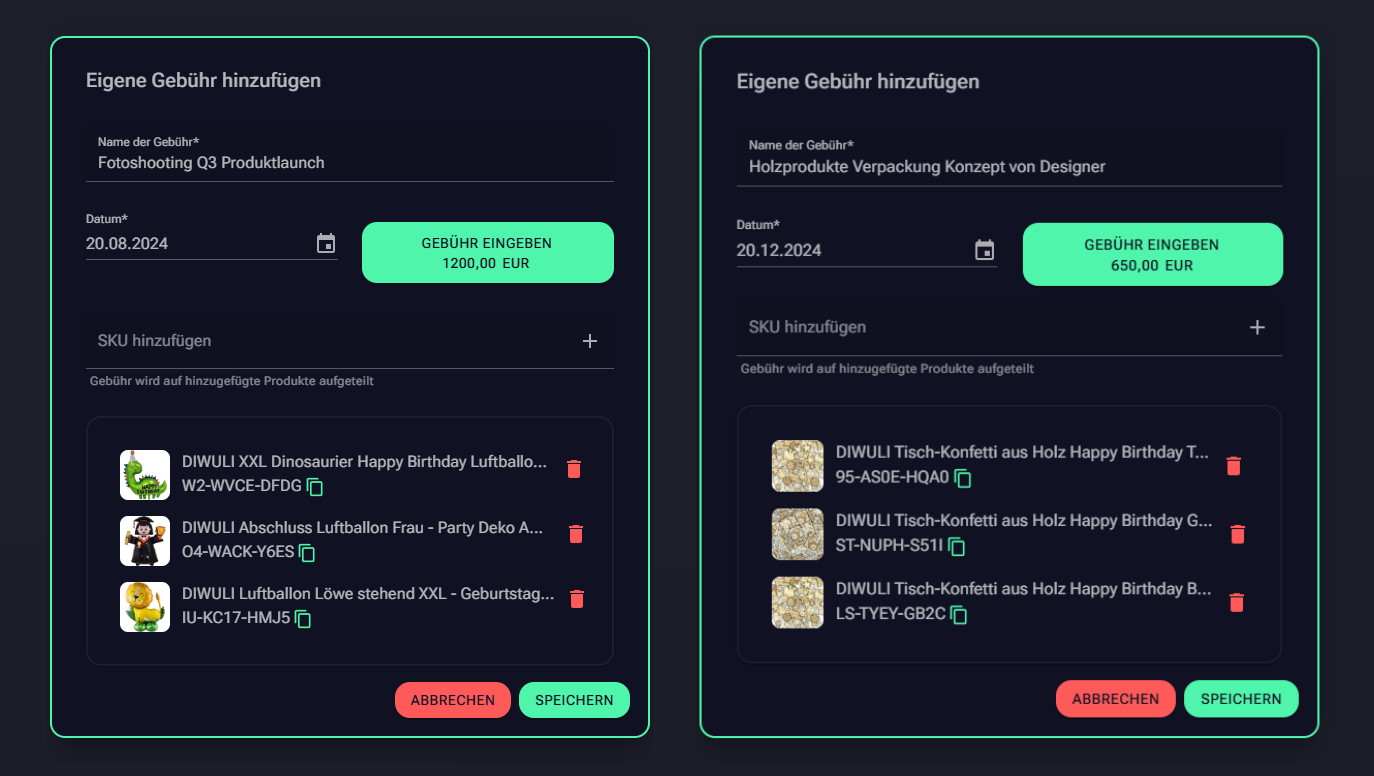Viewport: 1374px width, 776px height.
Task: Click the Holzprodukte Verpackung Konzept name field
Action: tap(1008, 167)
